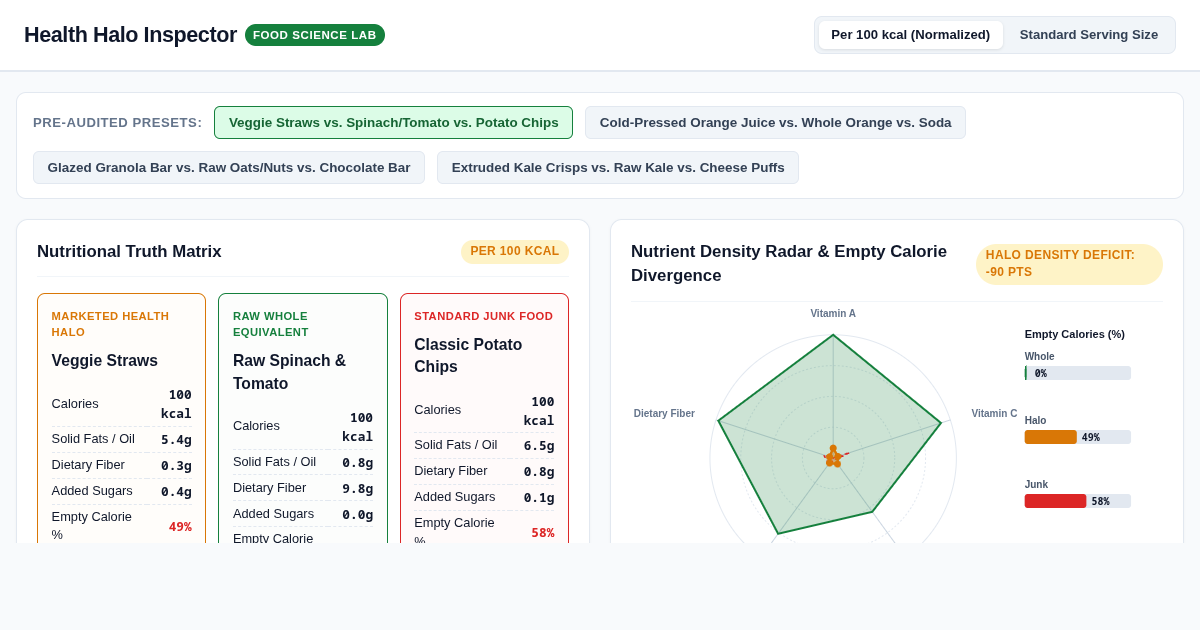Click the RAW WHOLE EQUIVALENT label
This screenshot has width=1200, height=630.
pos(271,324)
